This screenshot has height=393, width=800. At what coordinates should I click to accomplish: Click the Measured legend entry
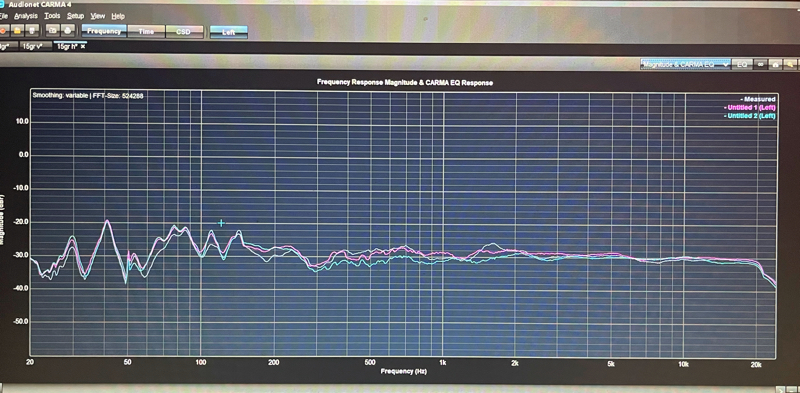coord(758,99)
